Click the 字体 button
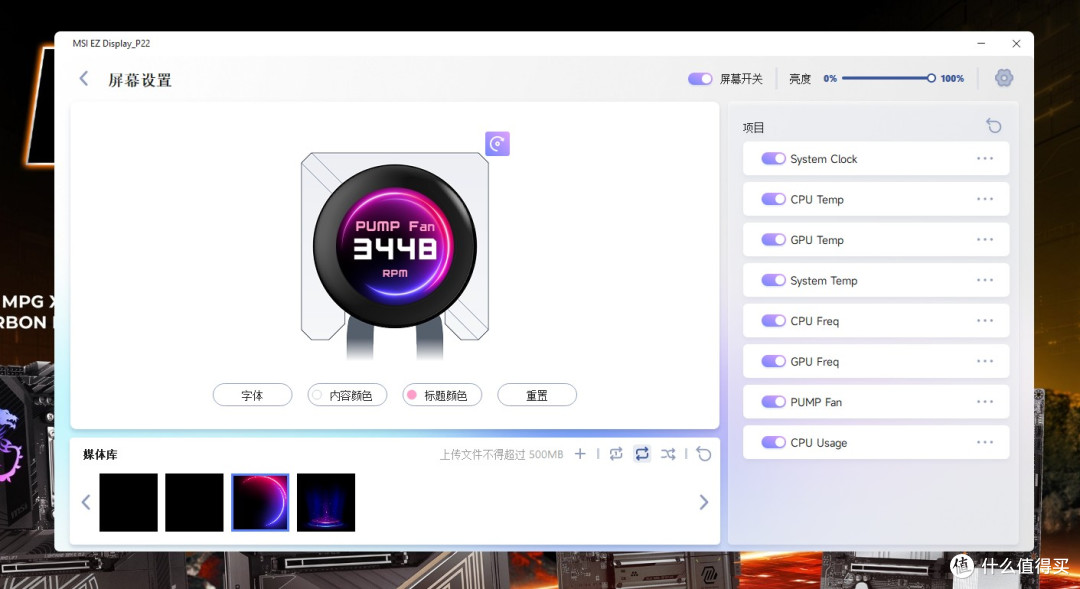This screenshot has height=589, width=1080. (x=252, y=395)
